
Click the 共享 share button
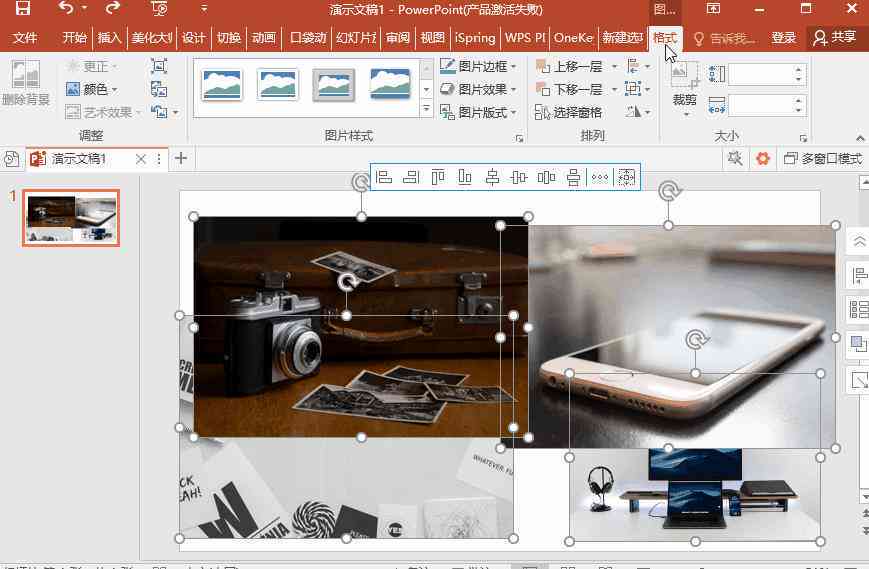tap(834, 38)
